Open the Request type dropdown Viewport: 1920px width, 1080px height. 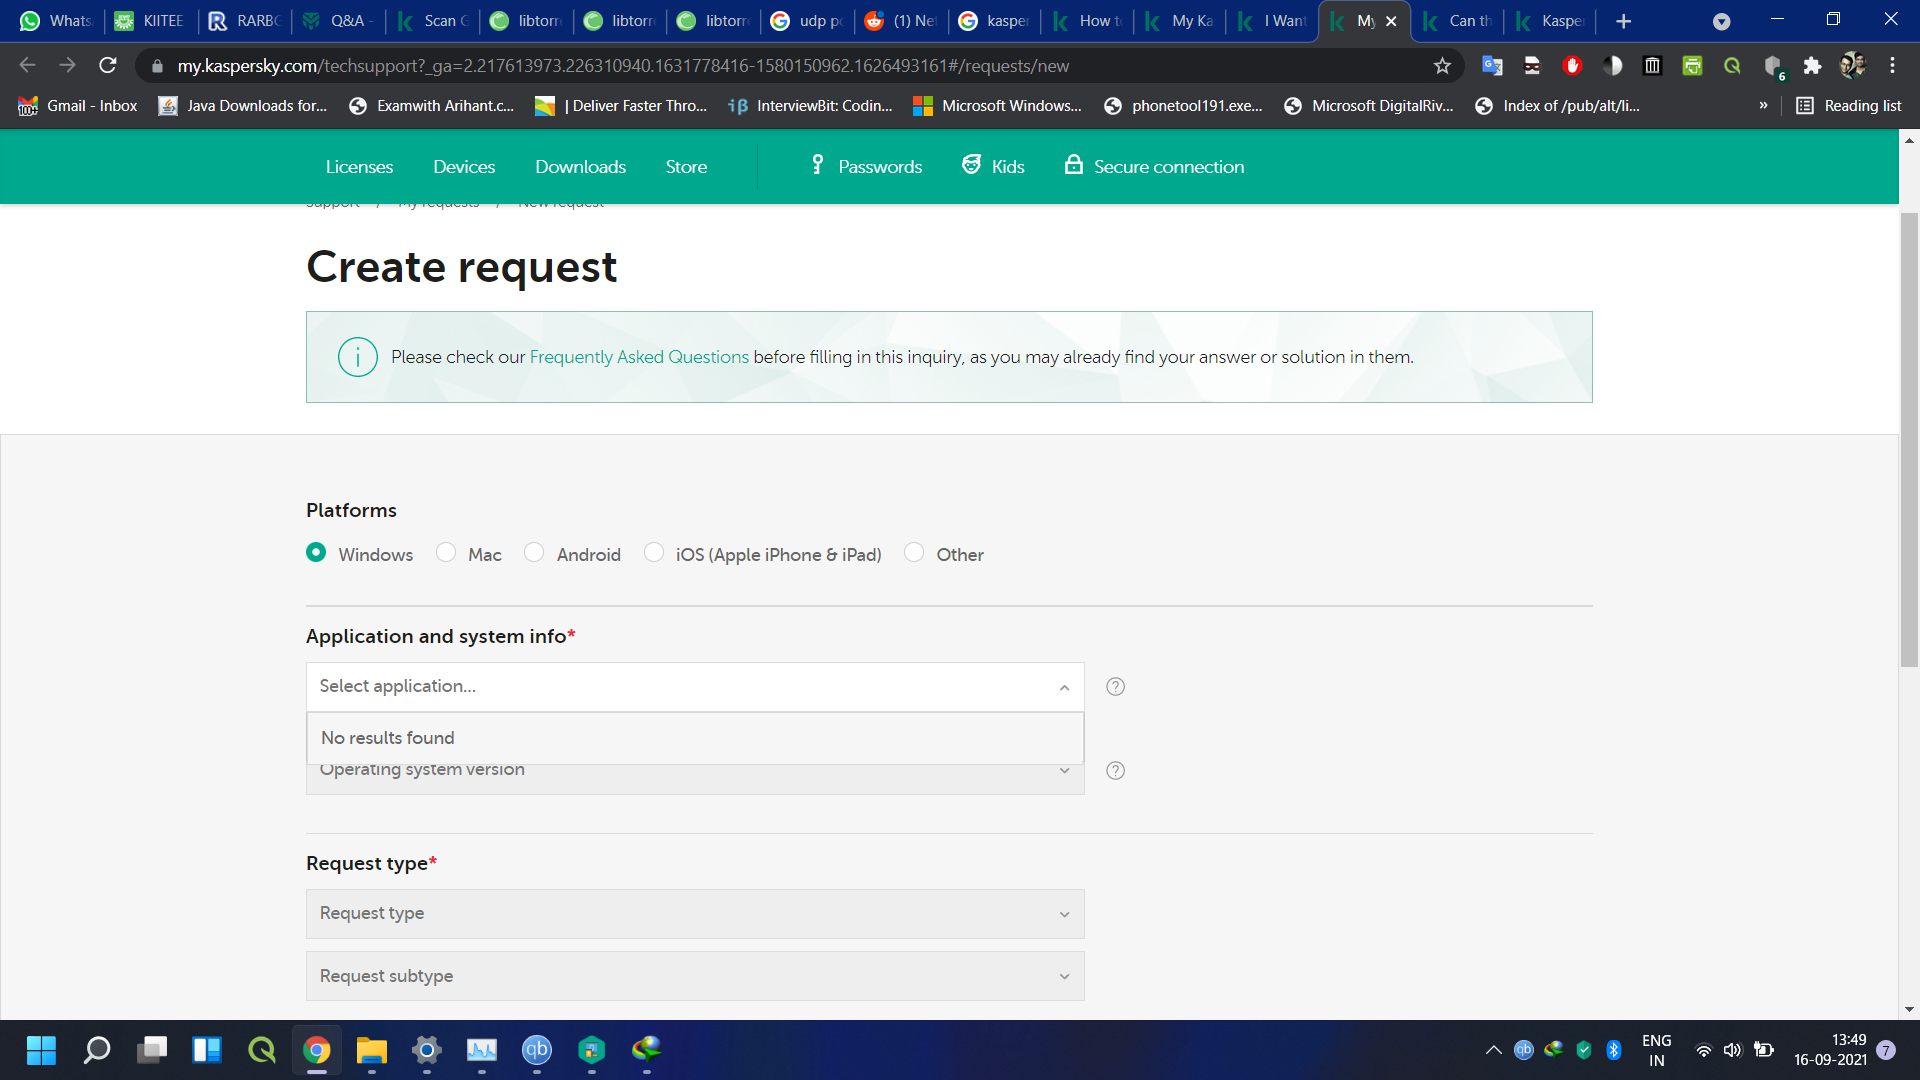pyautogui.click(x=695, y=914)
